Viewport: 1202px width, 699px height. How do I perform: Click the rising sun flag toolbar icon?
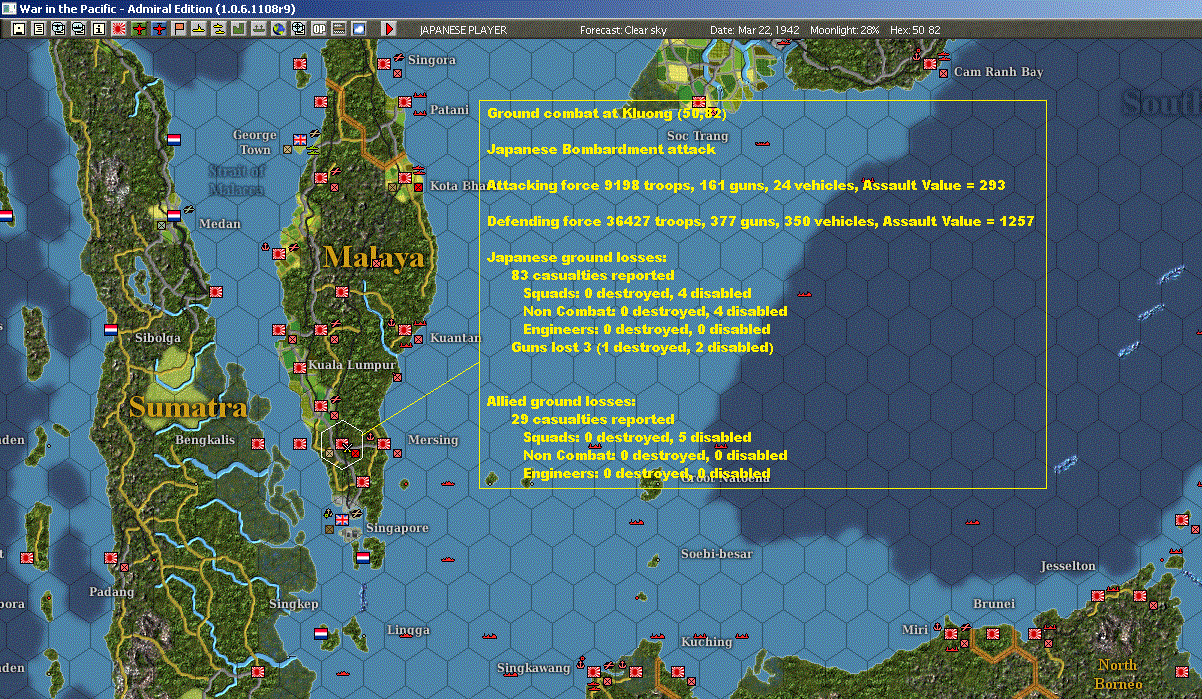119,29
